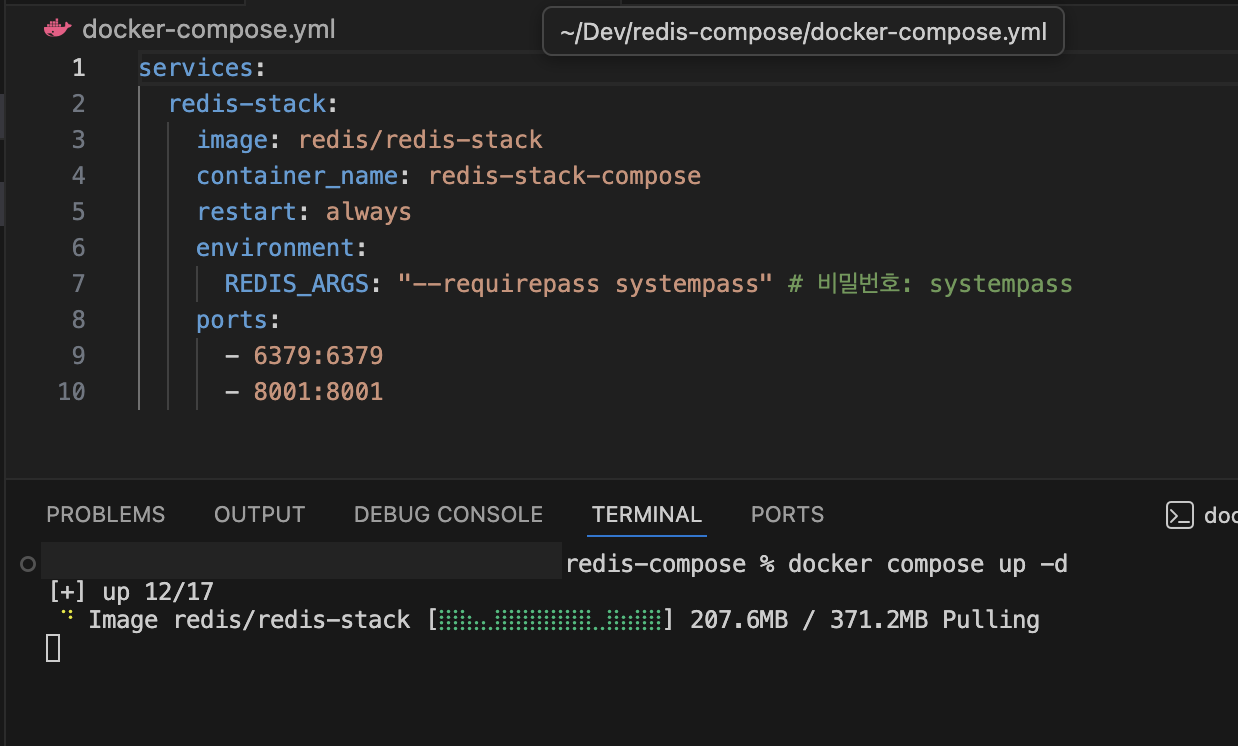The width and height of the screenshot is (1238, 746).
Task: Click the image pull progress bar
Action: (x=548, y=620)
